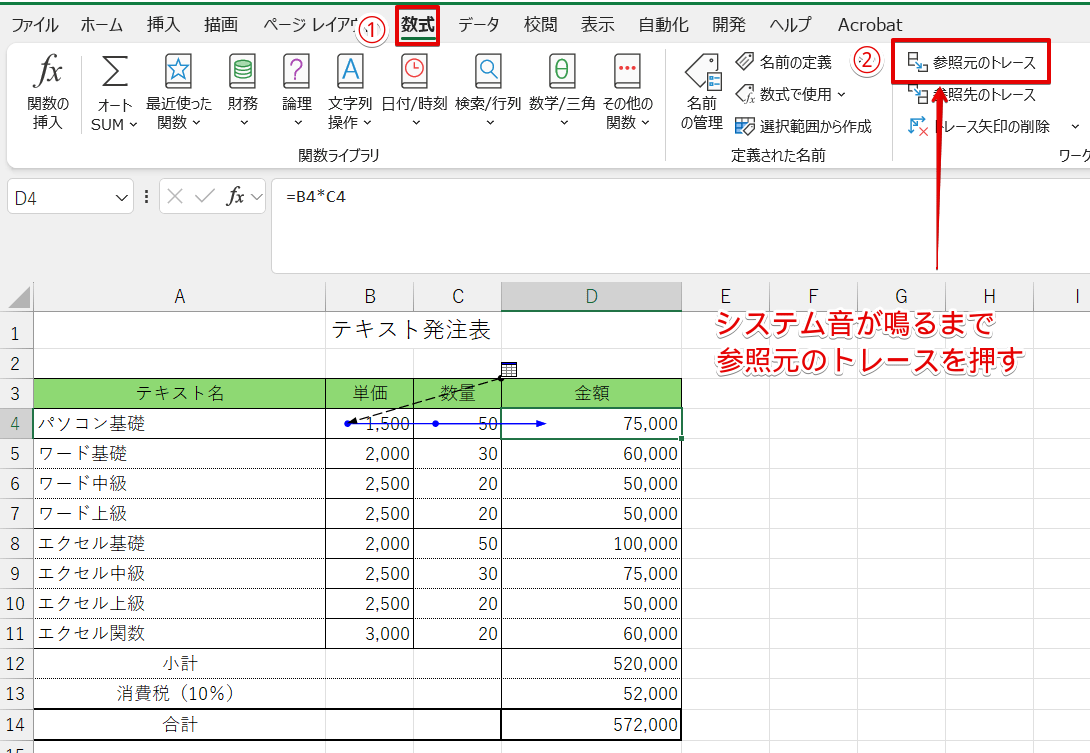The width and height of the screenshot is (1090, 753).
Task: Switch to the 開発 tab
Action: pyautogui.click(x=729, y=25)
